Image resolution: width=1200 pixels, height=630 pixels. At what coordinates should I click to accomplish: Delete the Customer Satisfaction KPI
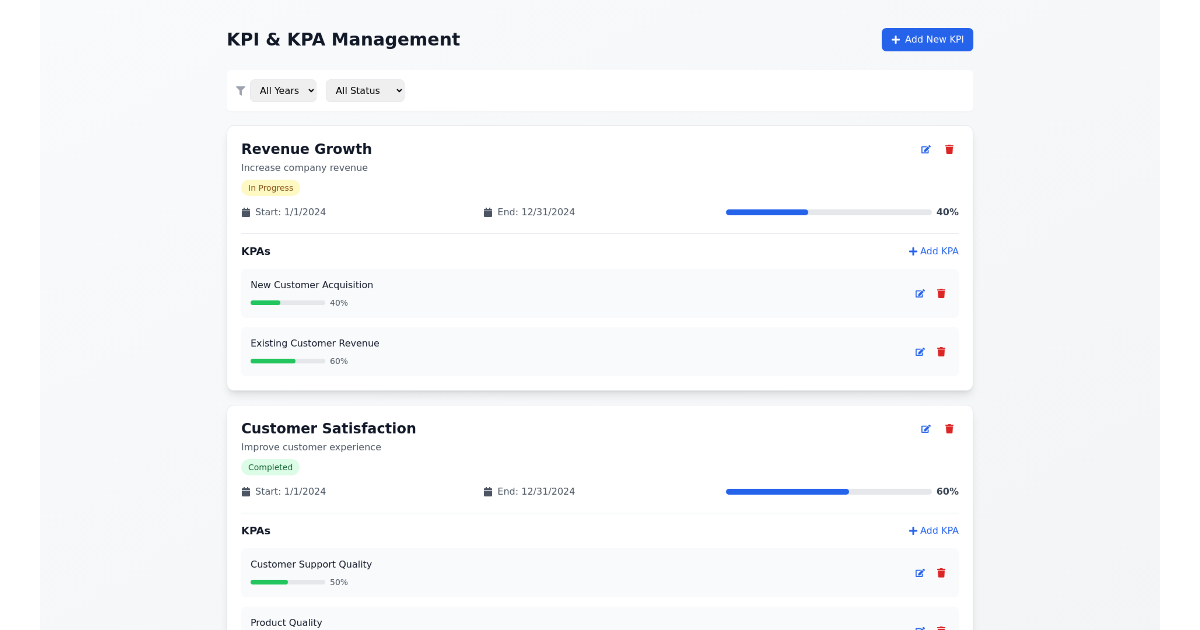click(x=948, y=428)
